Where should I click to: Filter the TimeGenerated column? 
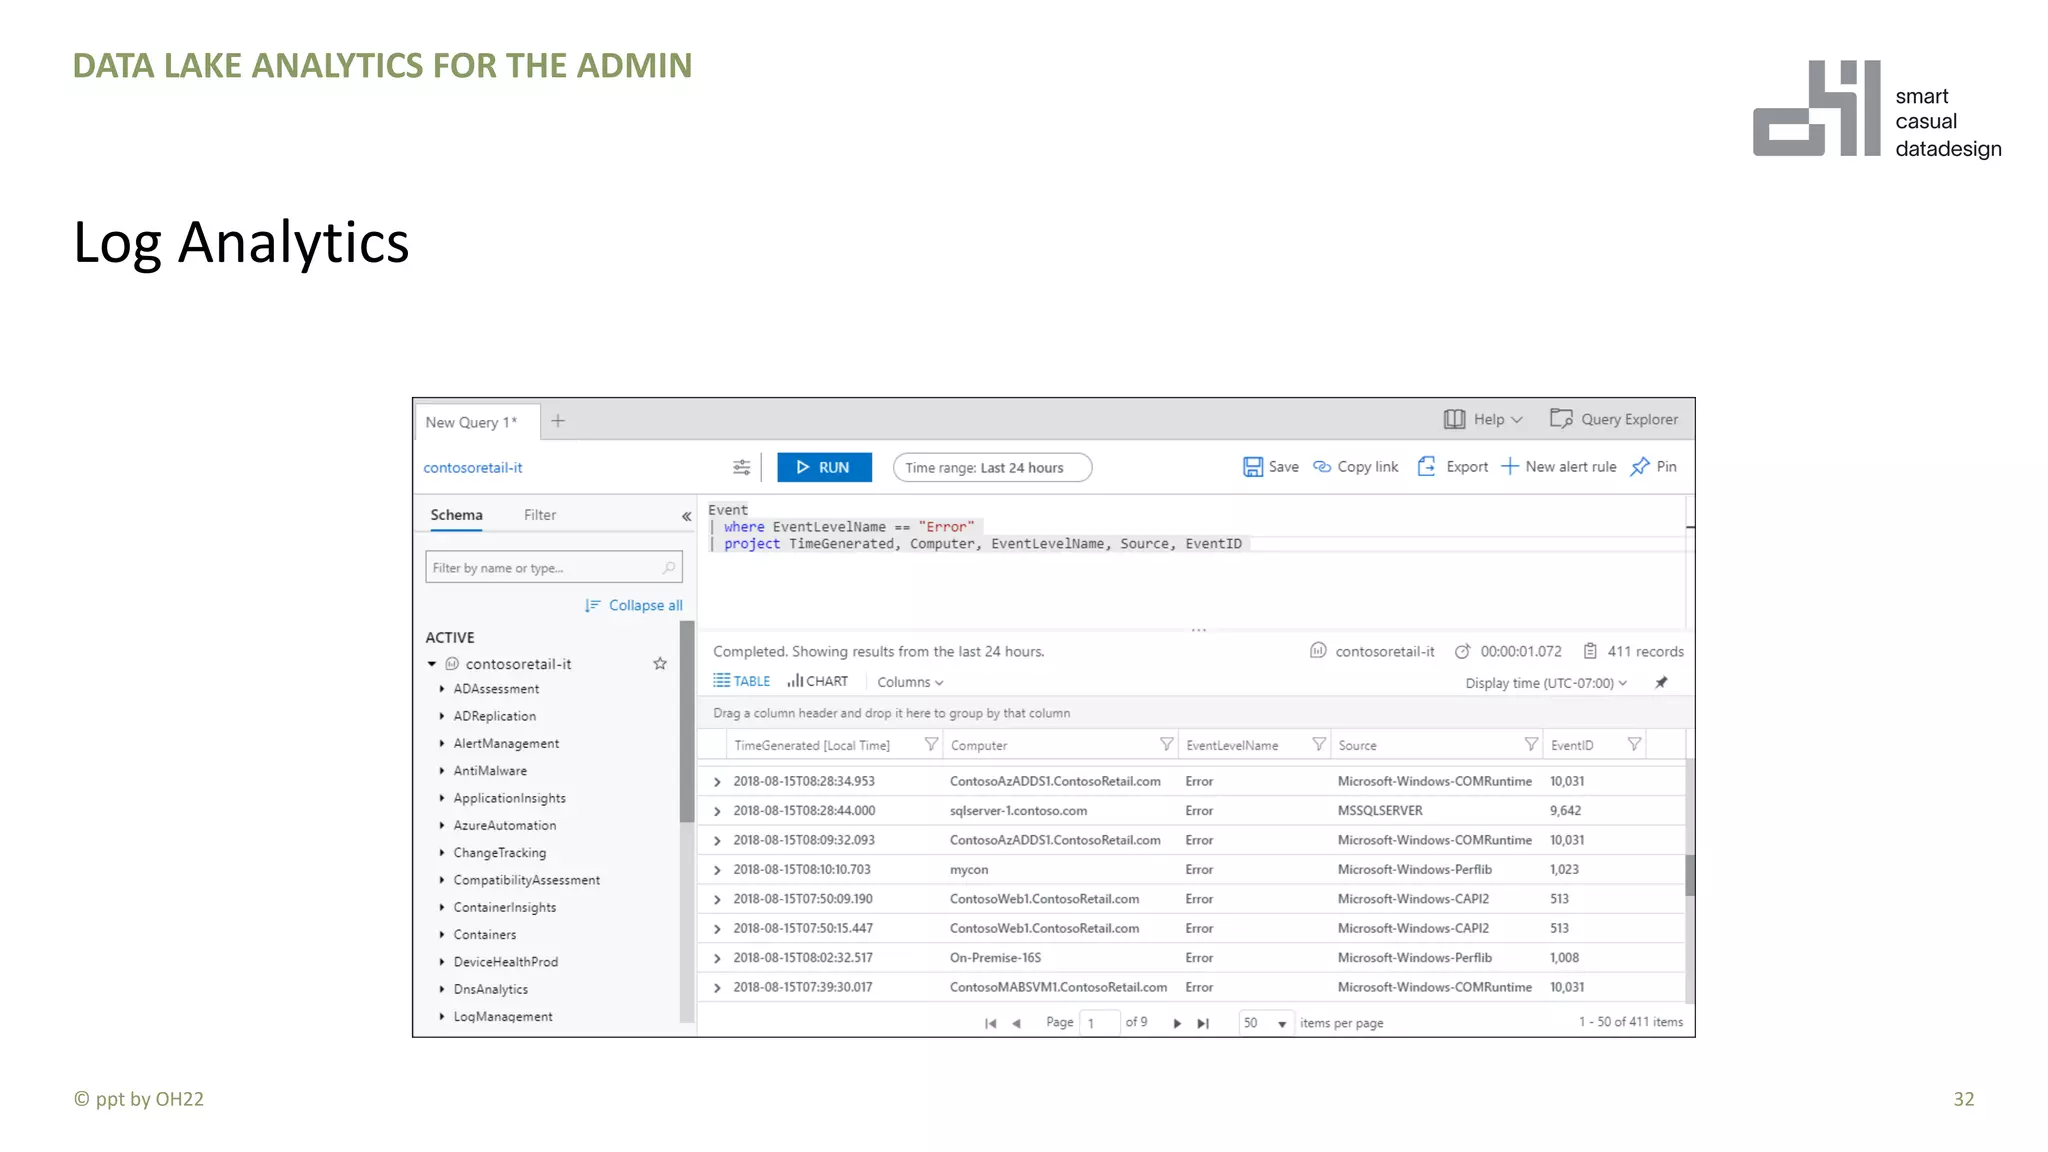pos(931,744)
